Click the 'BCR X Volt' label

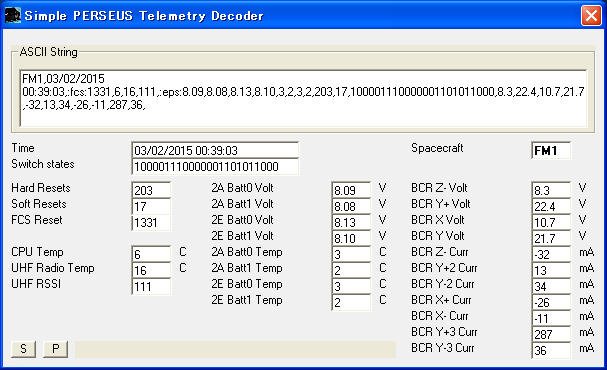pos(437,220)
